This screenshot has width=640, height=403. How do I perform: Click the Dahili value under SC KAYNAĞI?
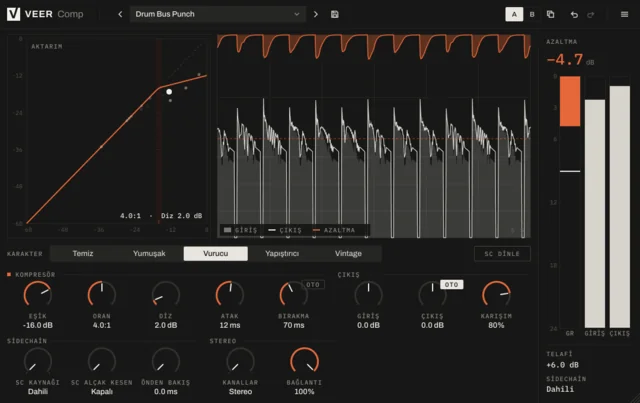(38, 392)
